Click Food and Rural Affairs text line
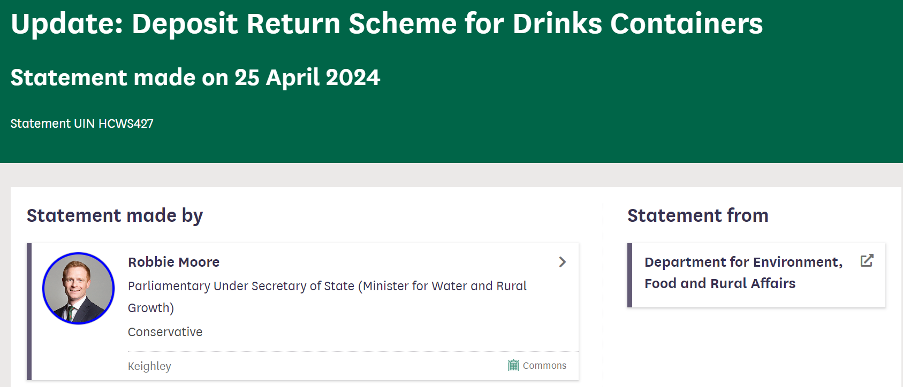 pyautogui.click(x=720, y=284)
